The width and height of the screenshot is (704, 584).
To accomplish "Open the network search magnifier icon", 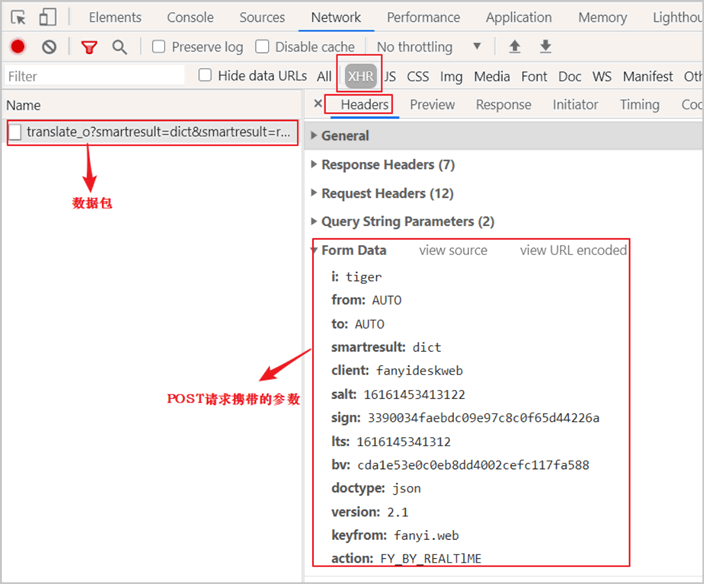I will point(119,47).
